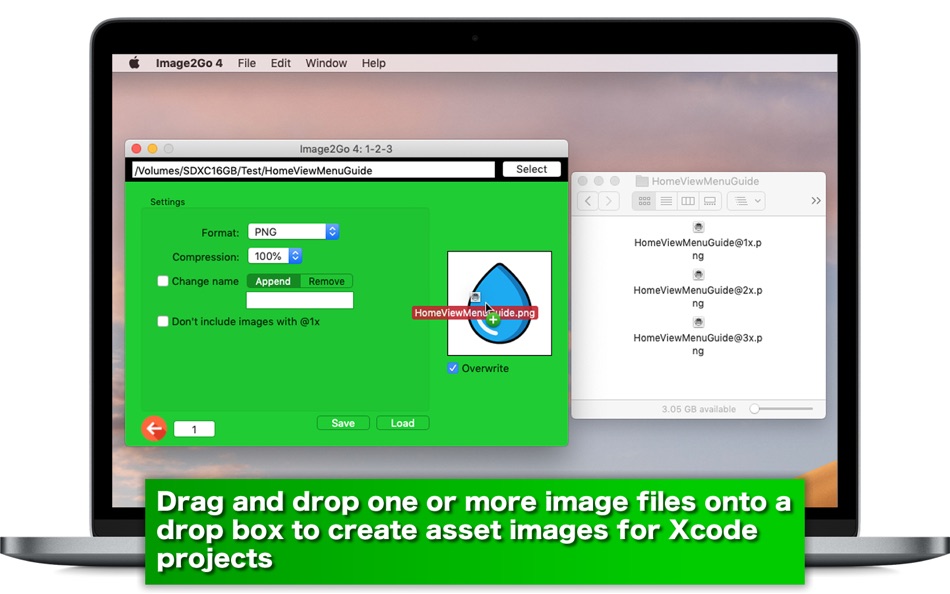Go forward in Finder window

tap(609, 201)
